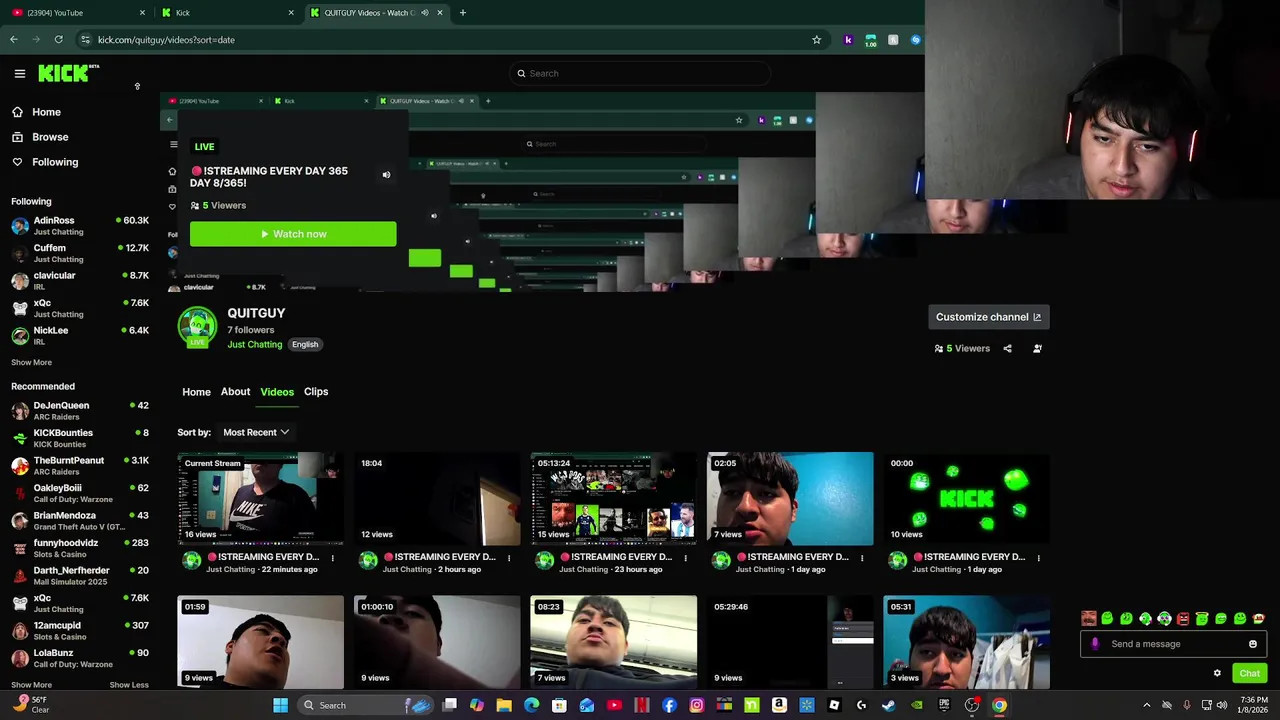The image size is (1280, 720).
Task: Expand Show more following channels
Action: tap(31, 363)
